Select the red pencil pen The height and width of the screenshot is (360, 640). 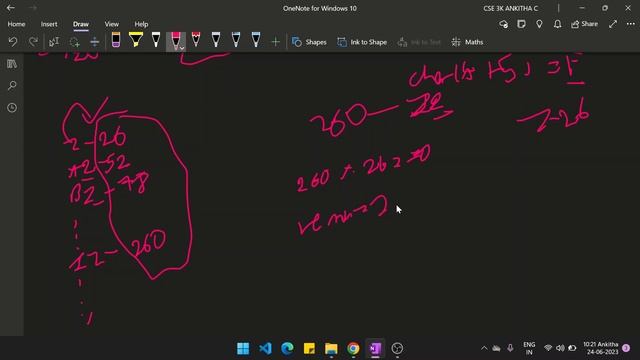[196, 40]
